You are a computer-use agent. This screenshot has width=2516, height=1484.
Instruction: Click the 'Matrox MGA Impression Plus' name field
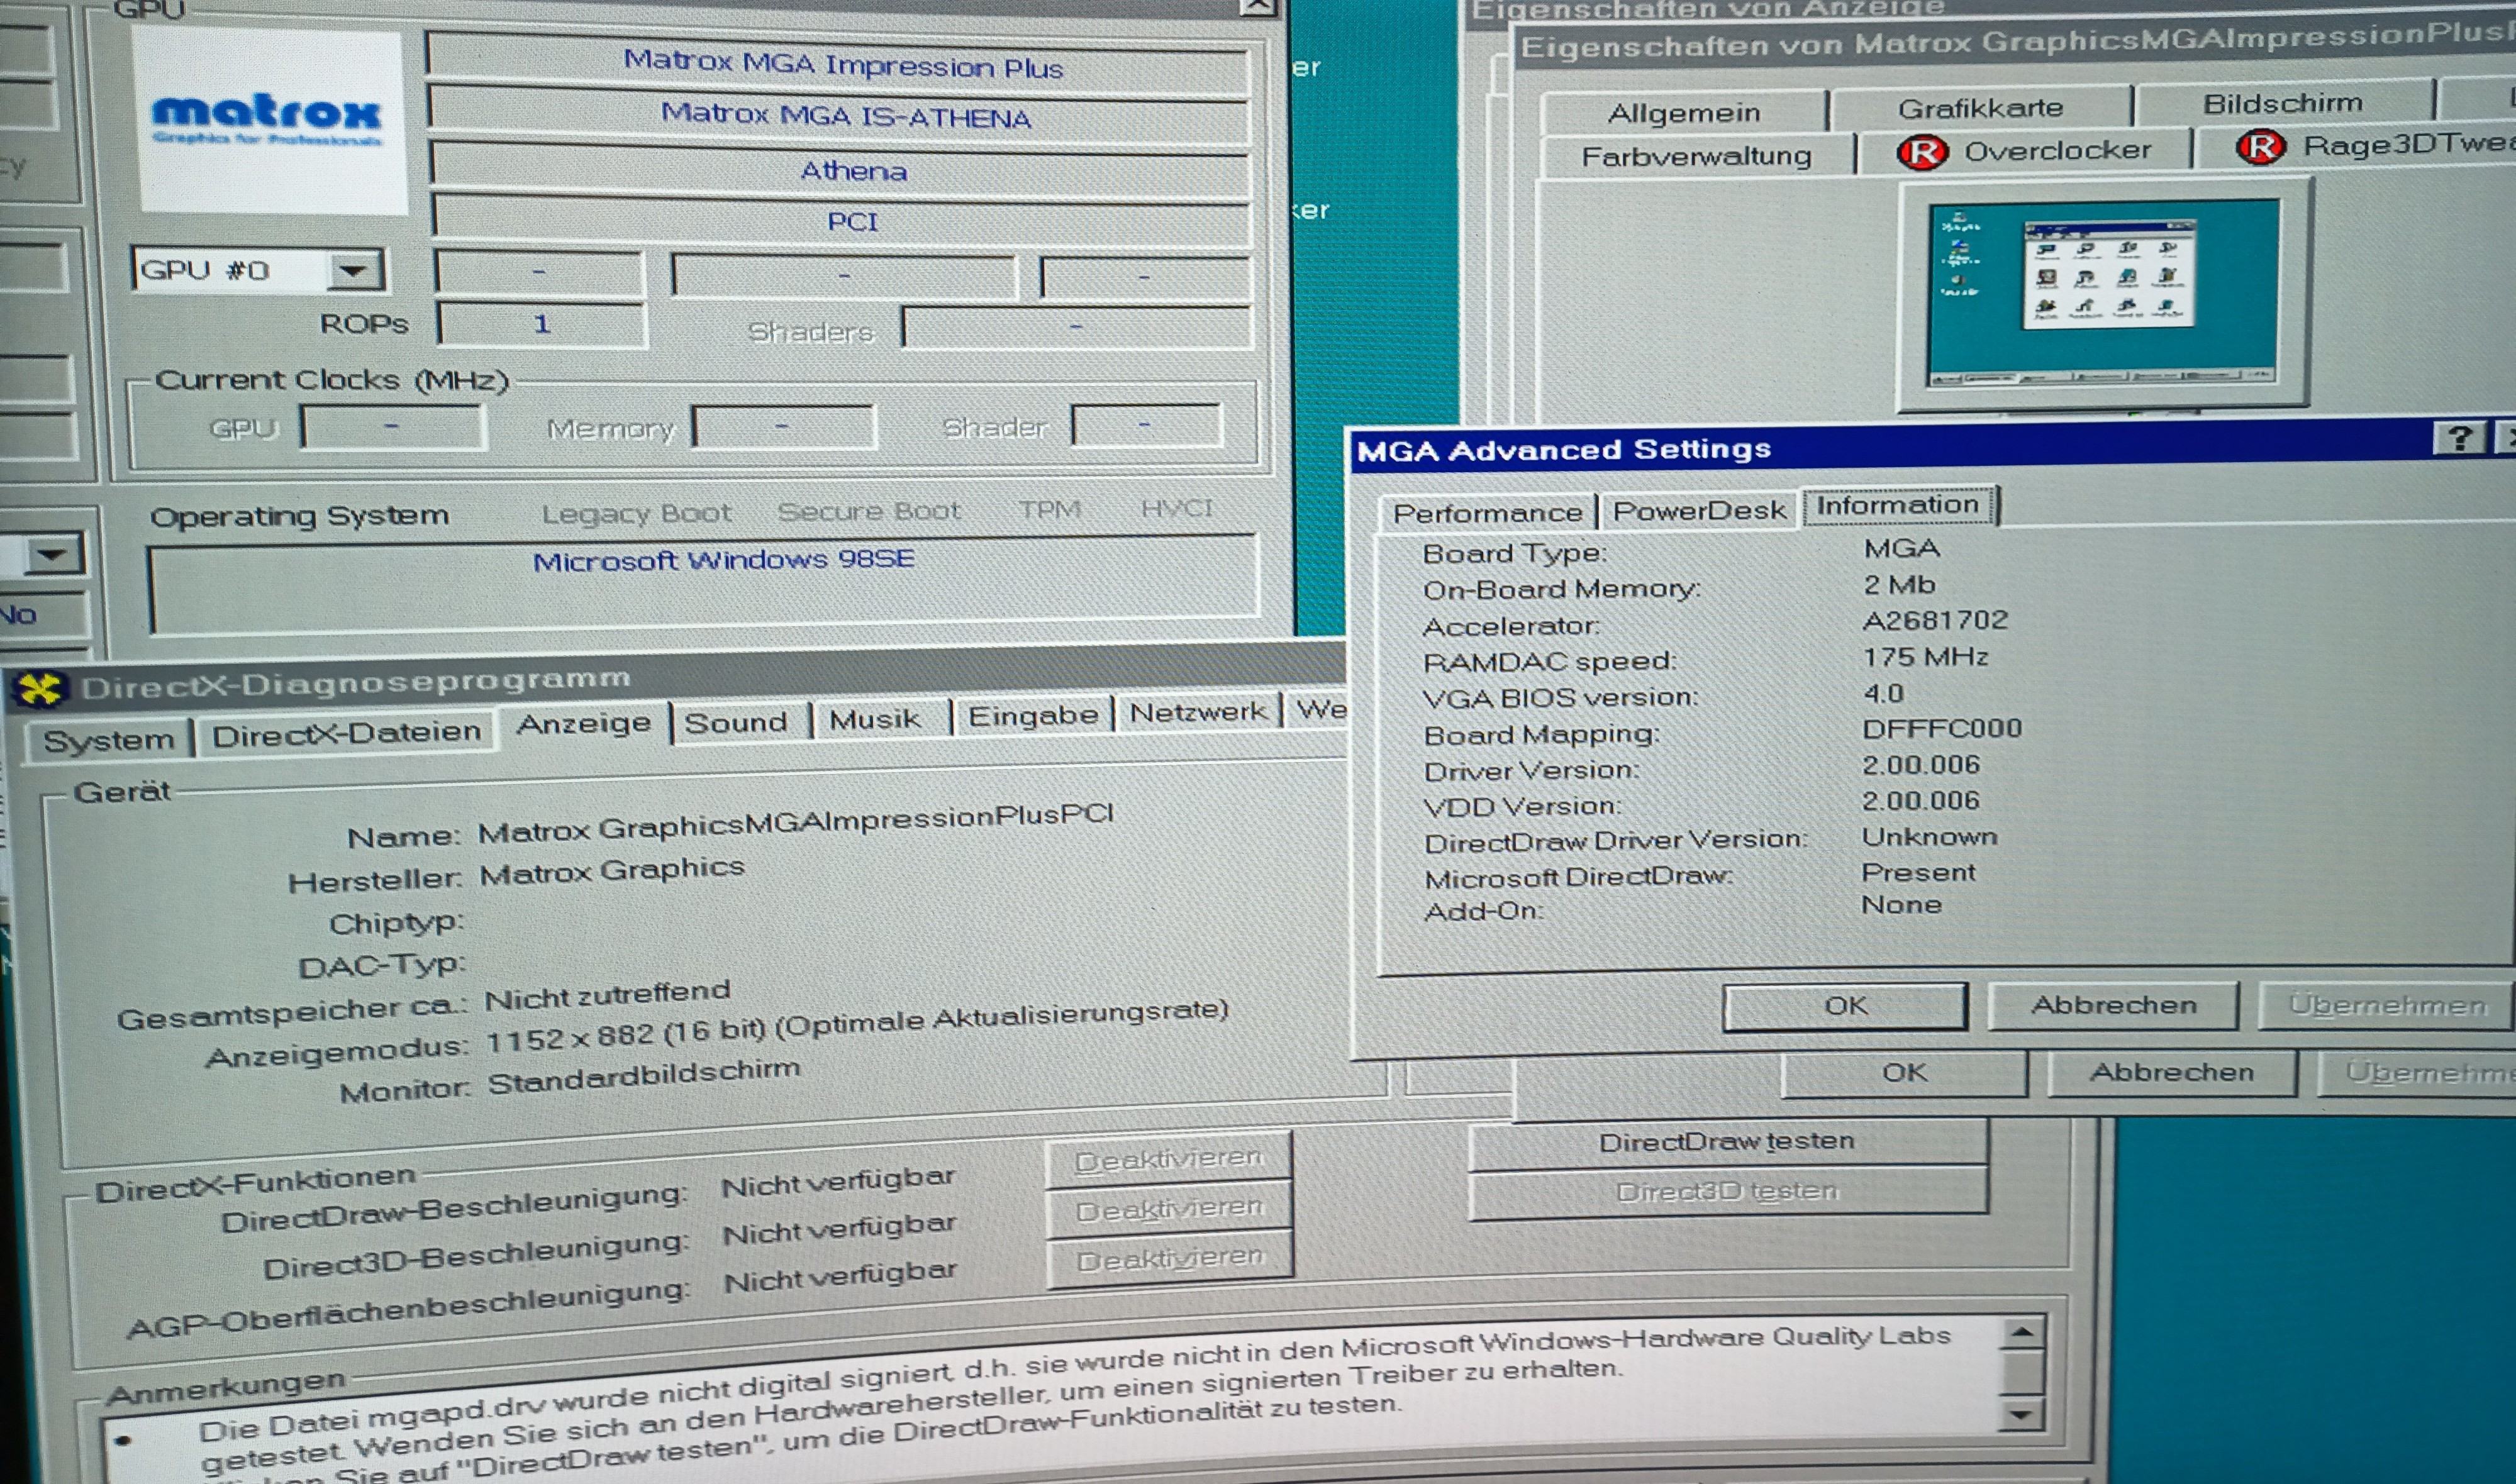click(838, 65)
